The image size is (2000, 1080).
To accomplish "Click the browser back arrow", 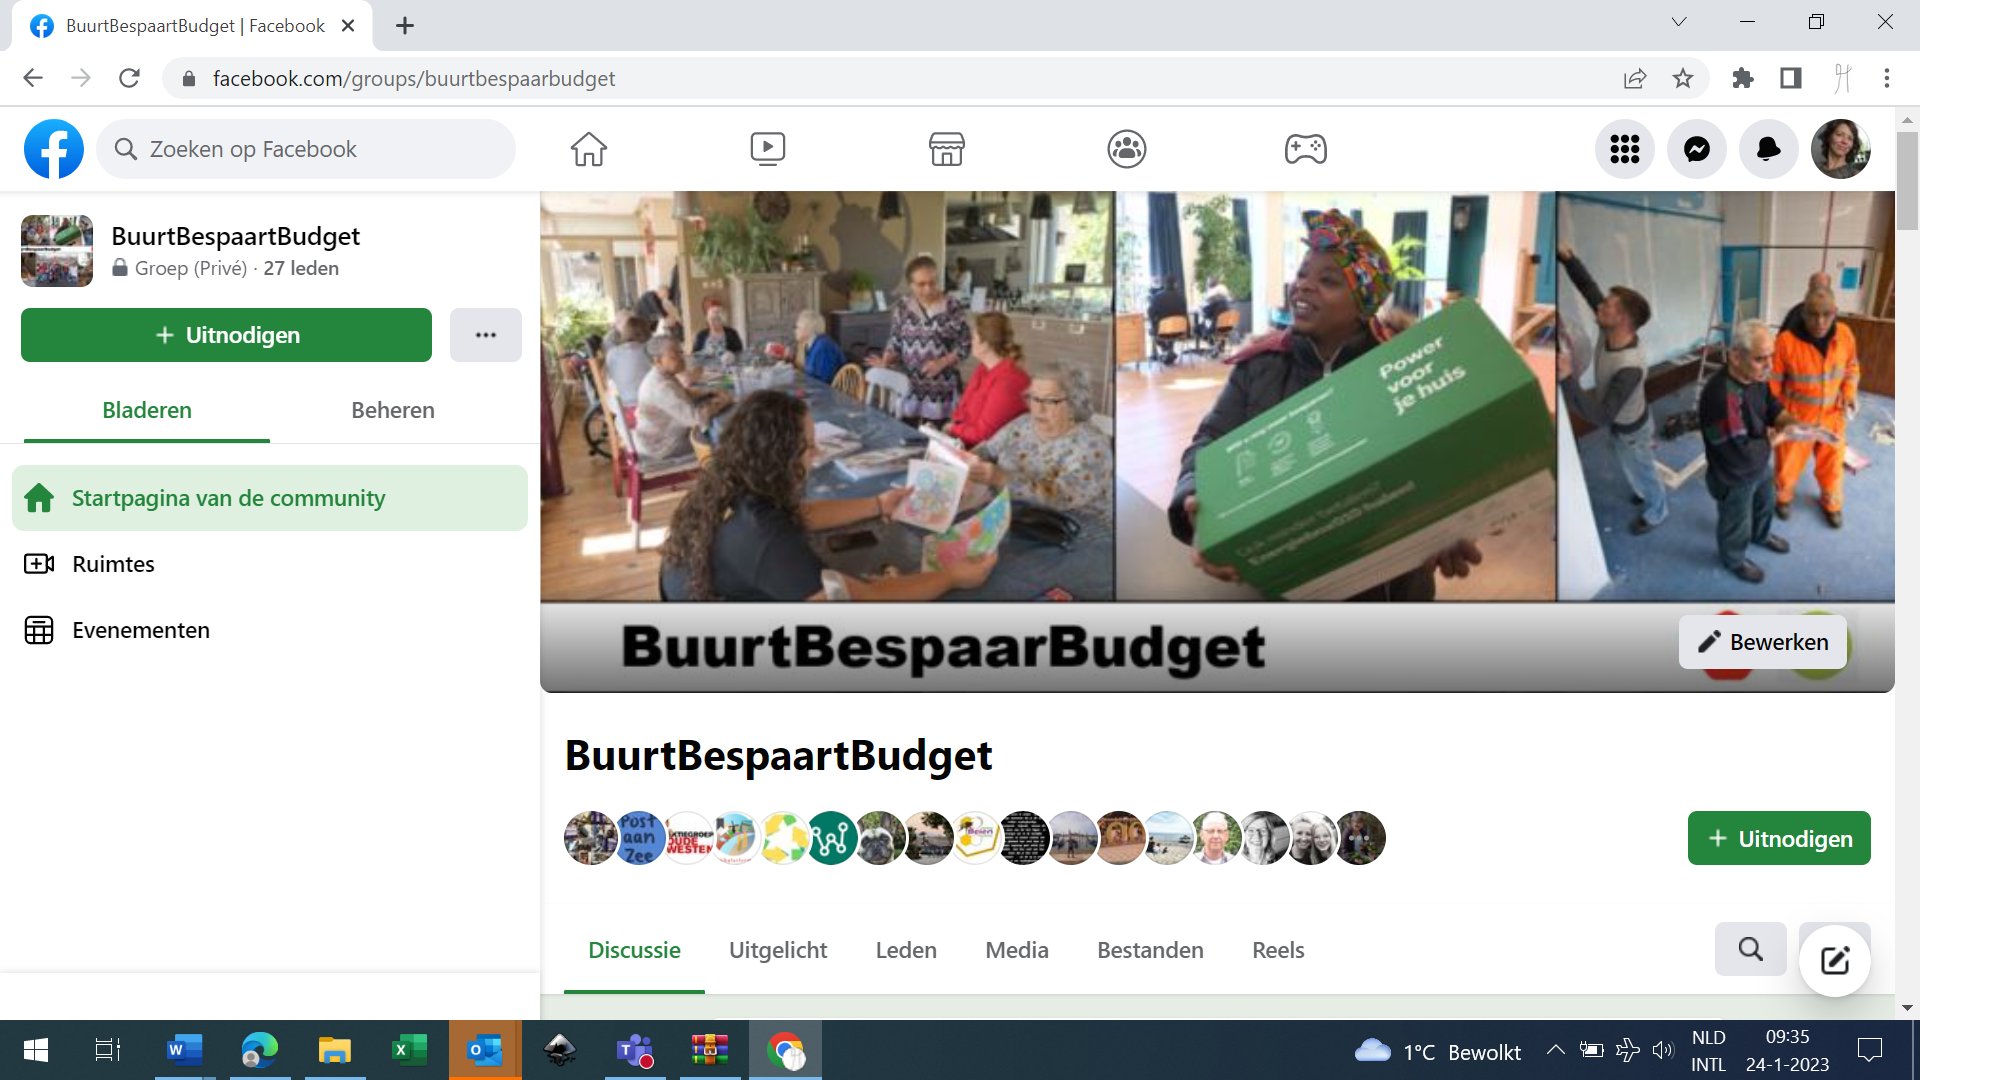I will pyautogui.click(x=33, y=78).
